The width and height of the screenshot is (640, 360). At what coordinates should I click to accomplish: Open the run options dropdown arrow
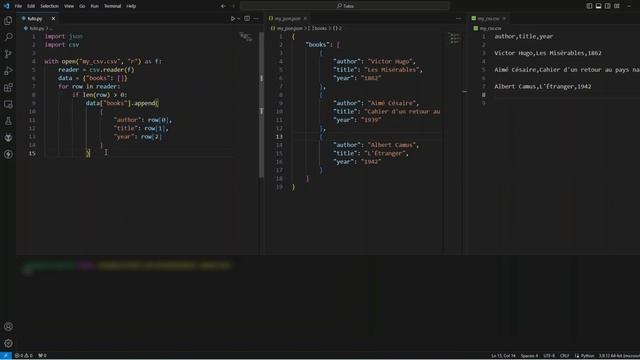tap(239, 18)
